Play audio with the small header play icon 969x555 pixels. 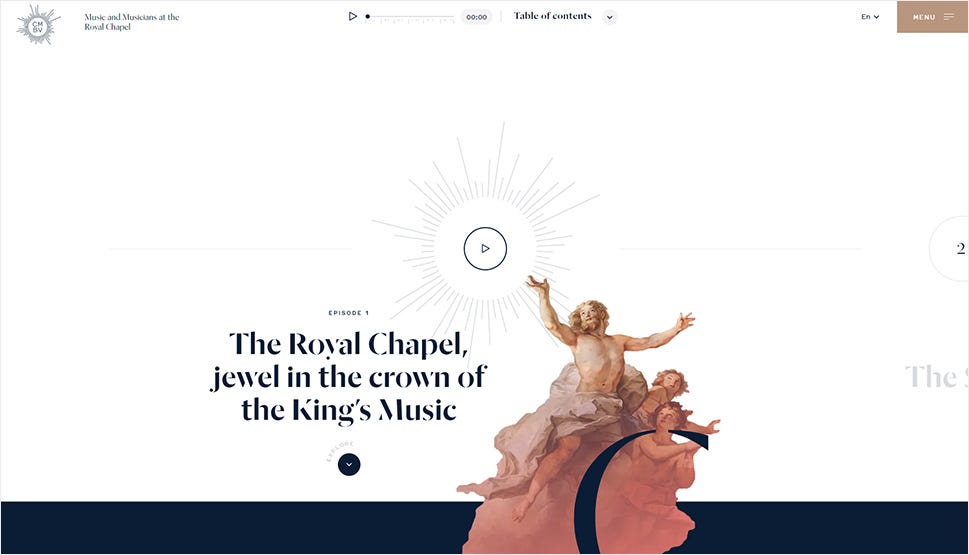tap(352, 16)
